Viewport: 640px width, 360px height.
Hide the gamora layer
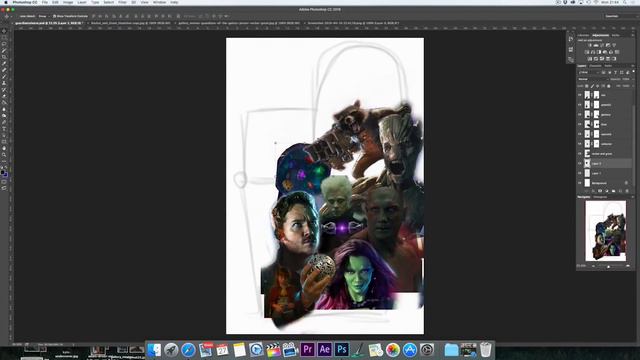(x=580, y=114)
